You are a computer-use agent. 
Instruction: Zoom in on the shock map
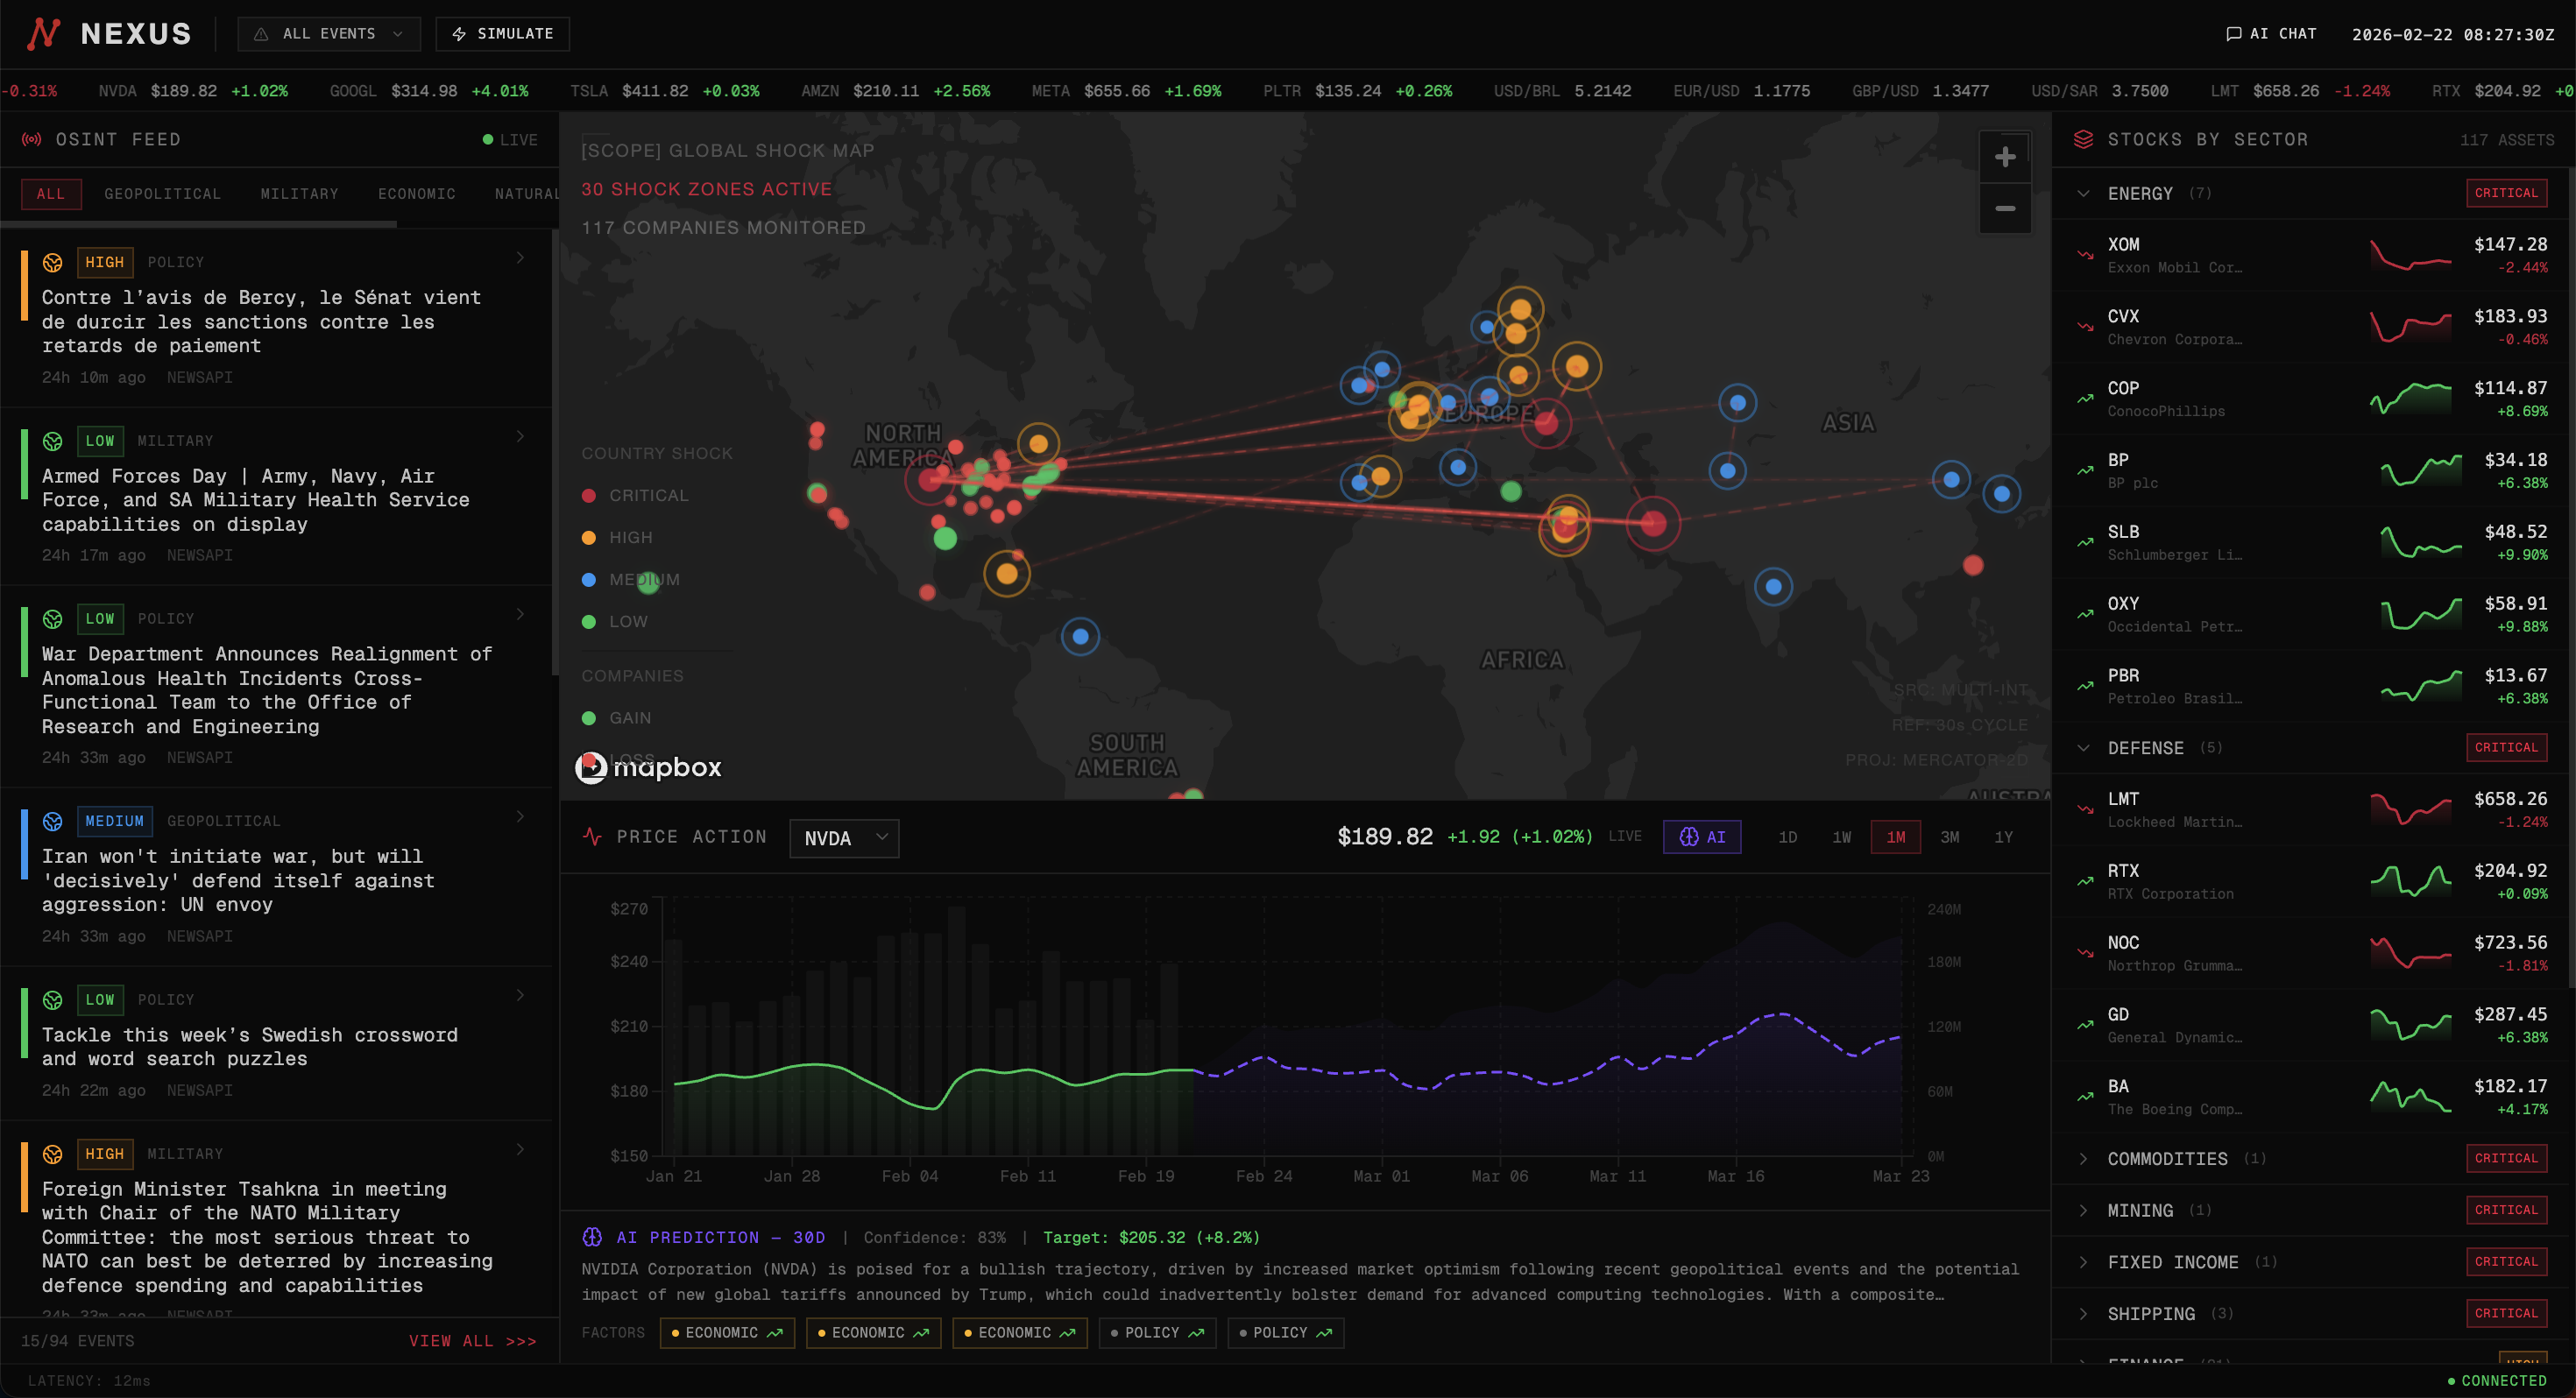(2004, 157)
